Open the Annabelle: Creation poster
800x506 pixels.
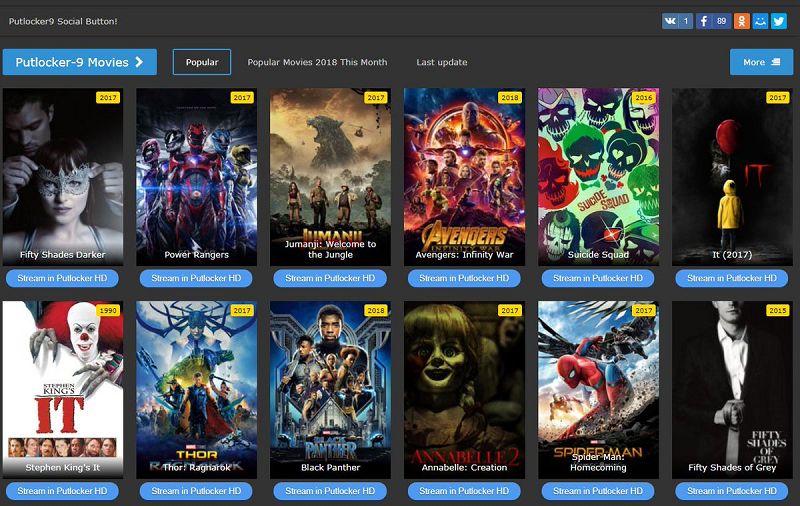464,390
